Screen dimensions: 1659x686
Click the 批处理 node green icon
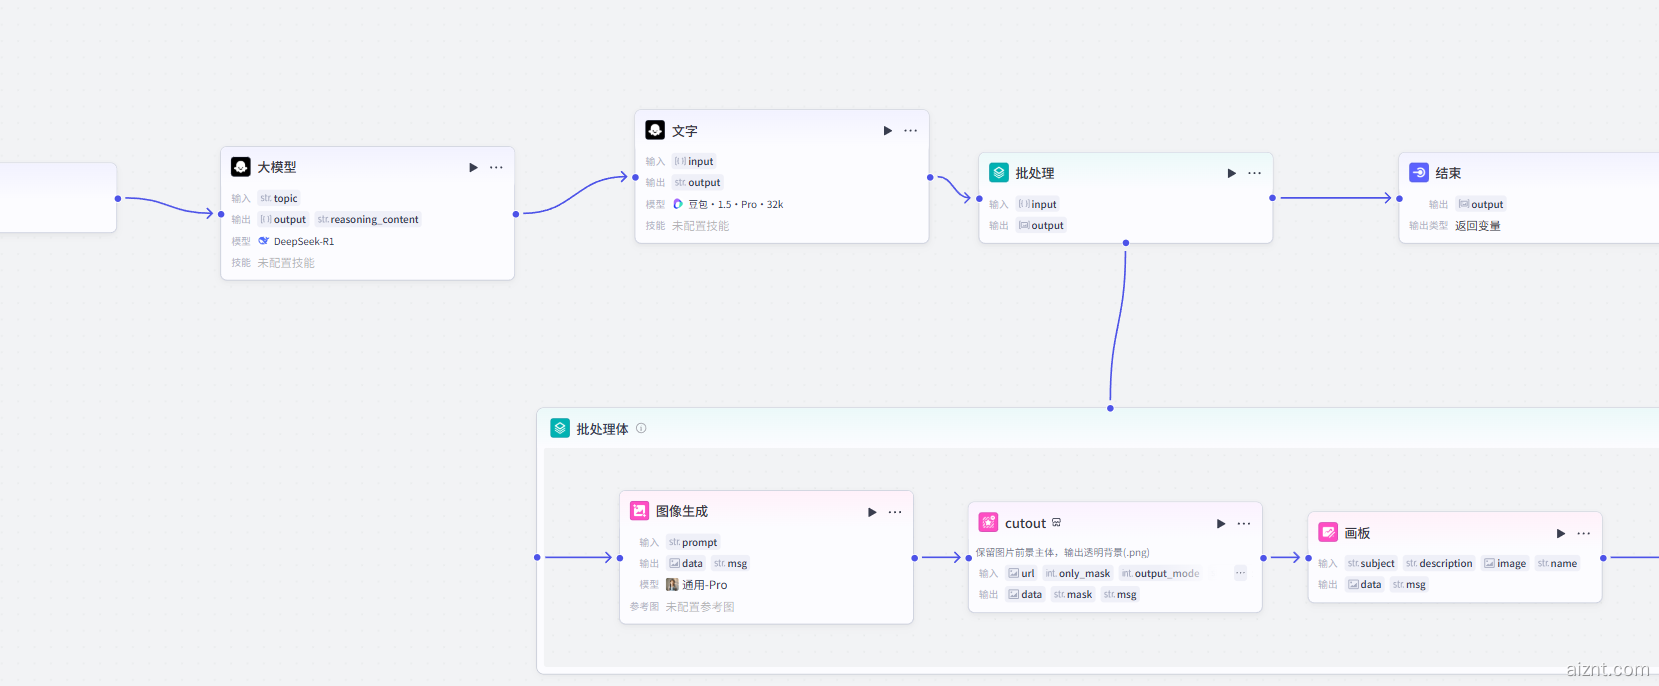pos(999,172)
